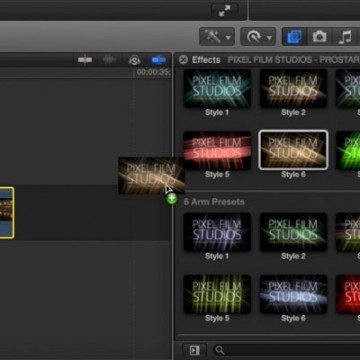Image resolution: width=360 pixels, height=360 pixels.
Task: Click the Retime speedometer icon
Action: click(x=254, y=37)
